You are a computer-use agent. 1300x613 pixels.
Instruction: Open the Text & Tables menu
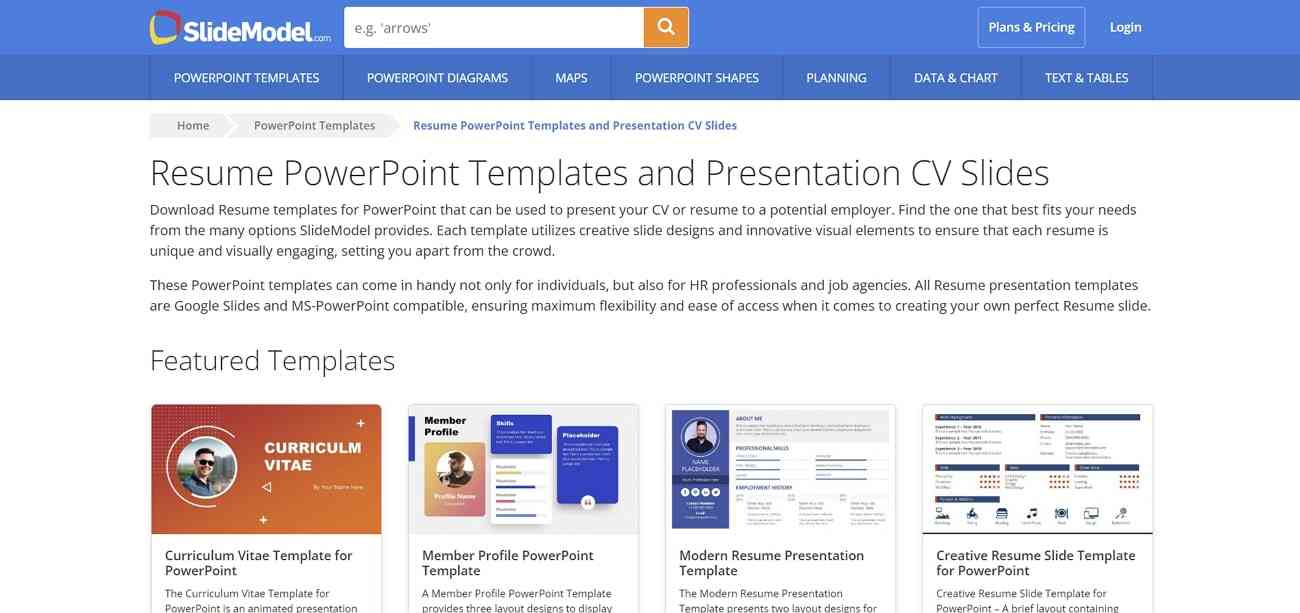(x=1086, y=78)
